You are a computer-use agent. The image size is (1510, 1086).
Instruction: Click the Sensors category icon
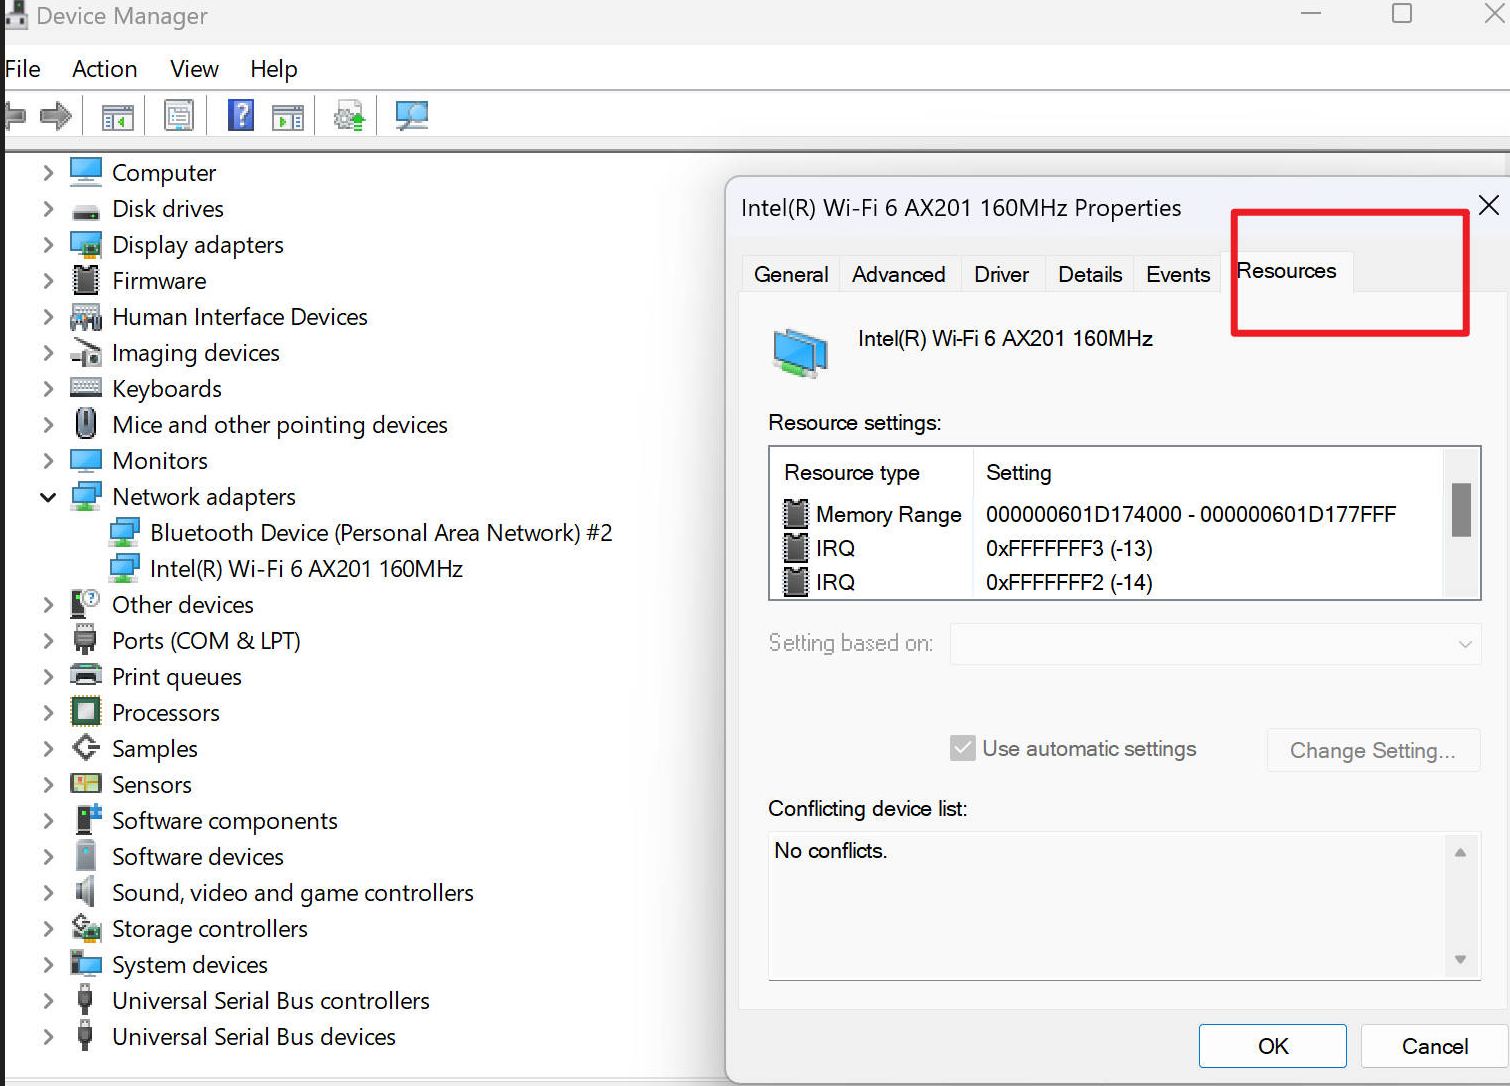(86, 784)
